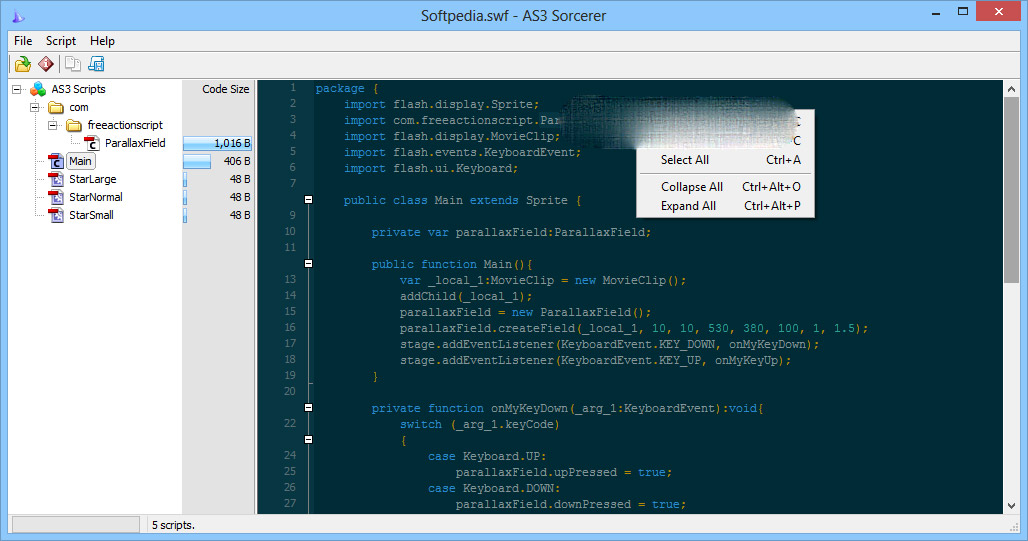
Task: Select the StarNormal tree item
Action: (96, 197)
